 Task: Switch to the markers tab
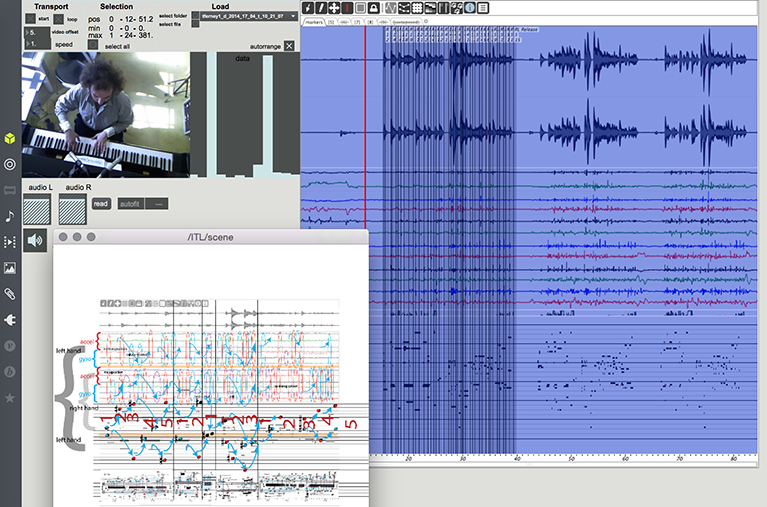click(x=314, y=22)
